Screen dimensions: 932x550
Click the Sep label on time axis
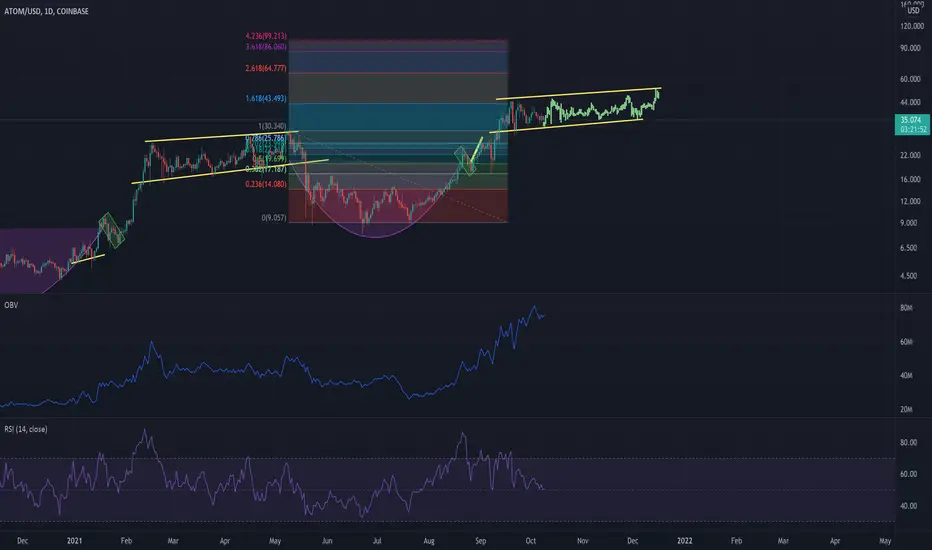pyautogui.click(x=480, y=541)
